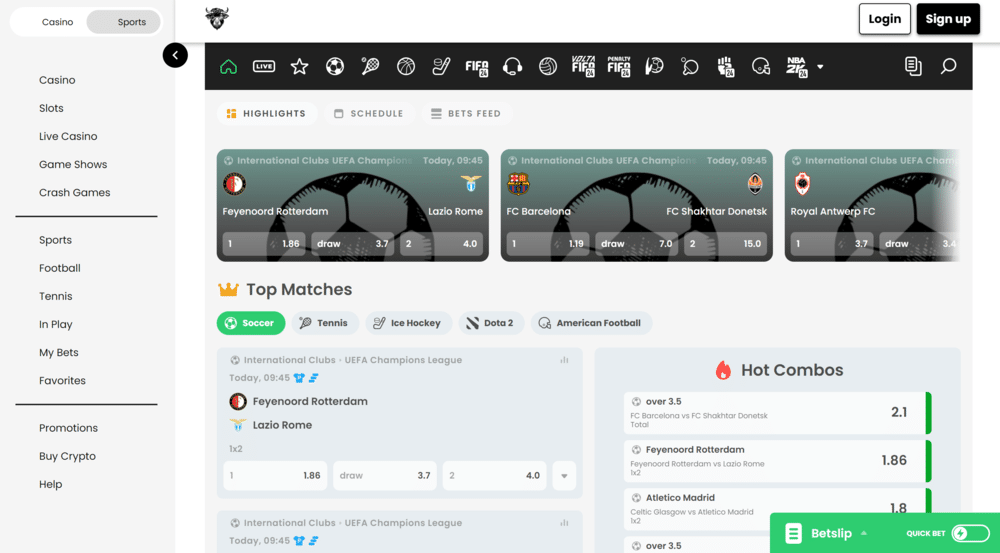Expand more markets for Feyenoord vs Lazio

tap(564, 476)
